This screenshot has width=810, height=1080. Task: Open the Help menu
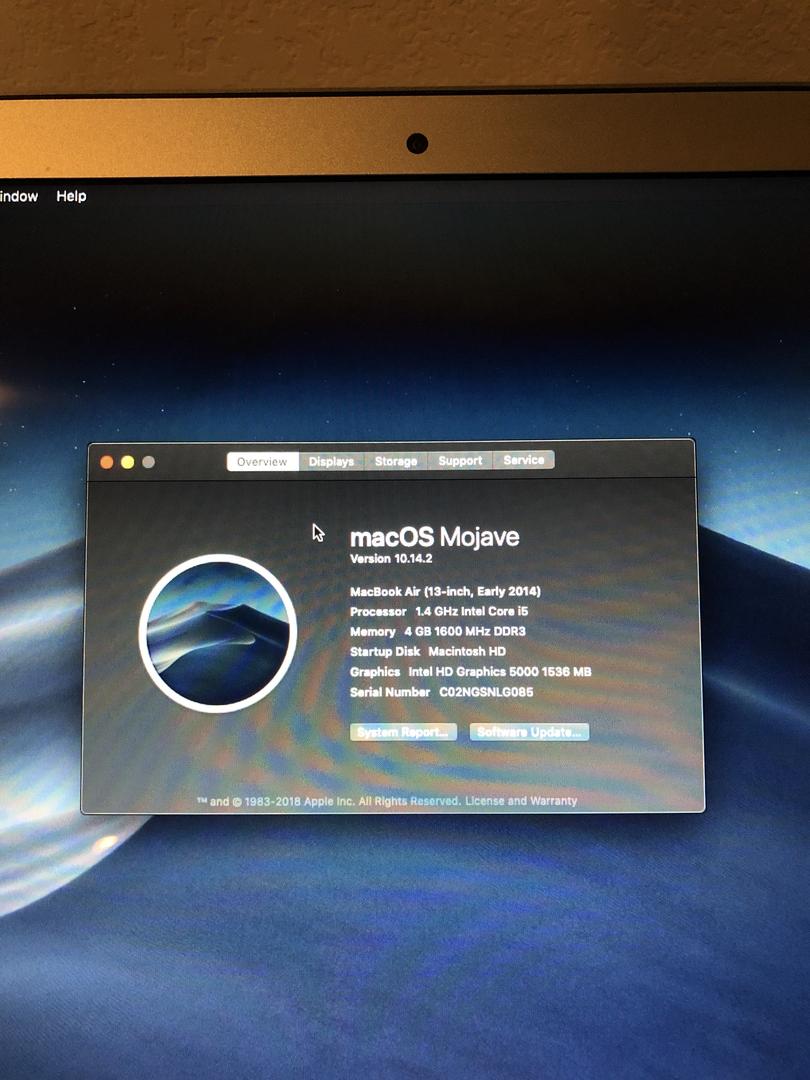[71, 196]
